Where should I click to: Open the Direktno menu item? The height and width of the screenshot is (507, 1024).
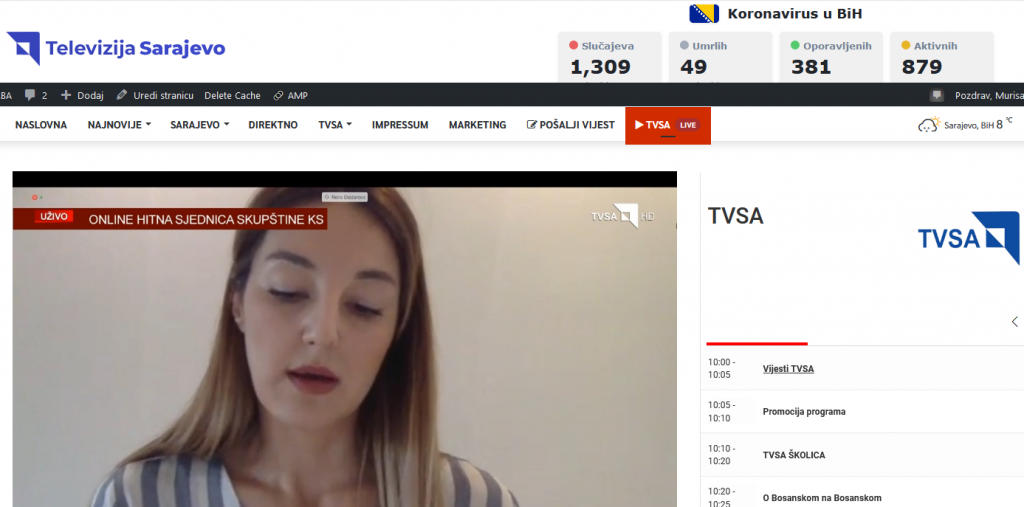273,125
